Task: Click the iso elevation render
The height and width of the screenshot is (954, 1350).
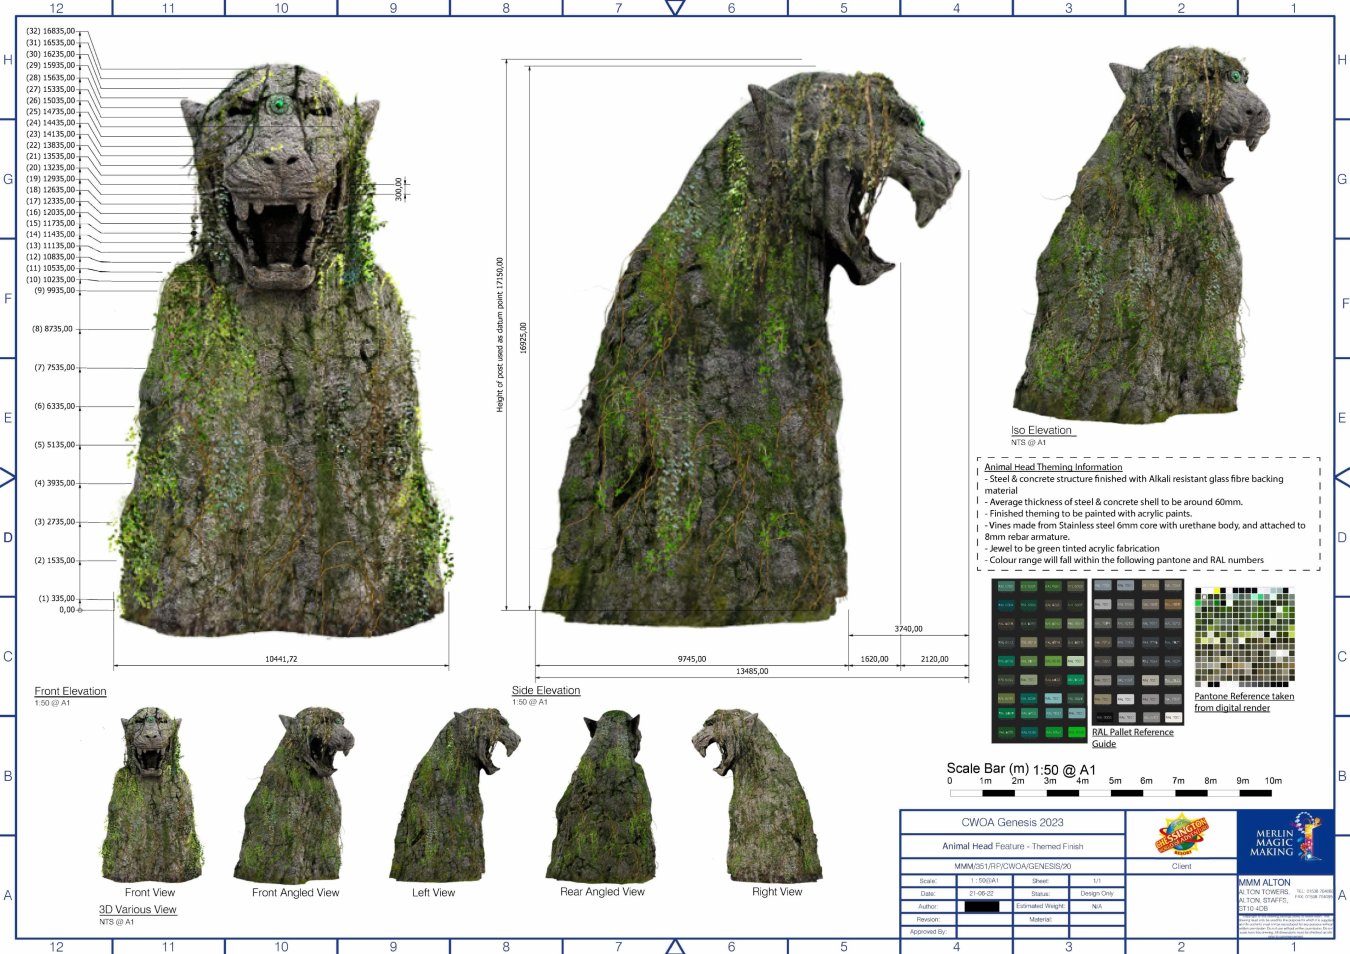Action: click(1140, 235)
